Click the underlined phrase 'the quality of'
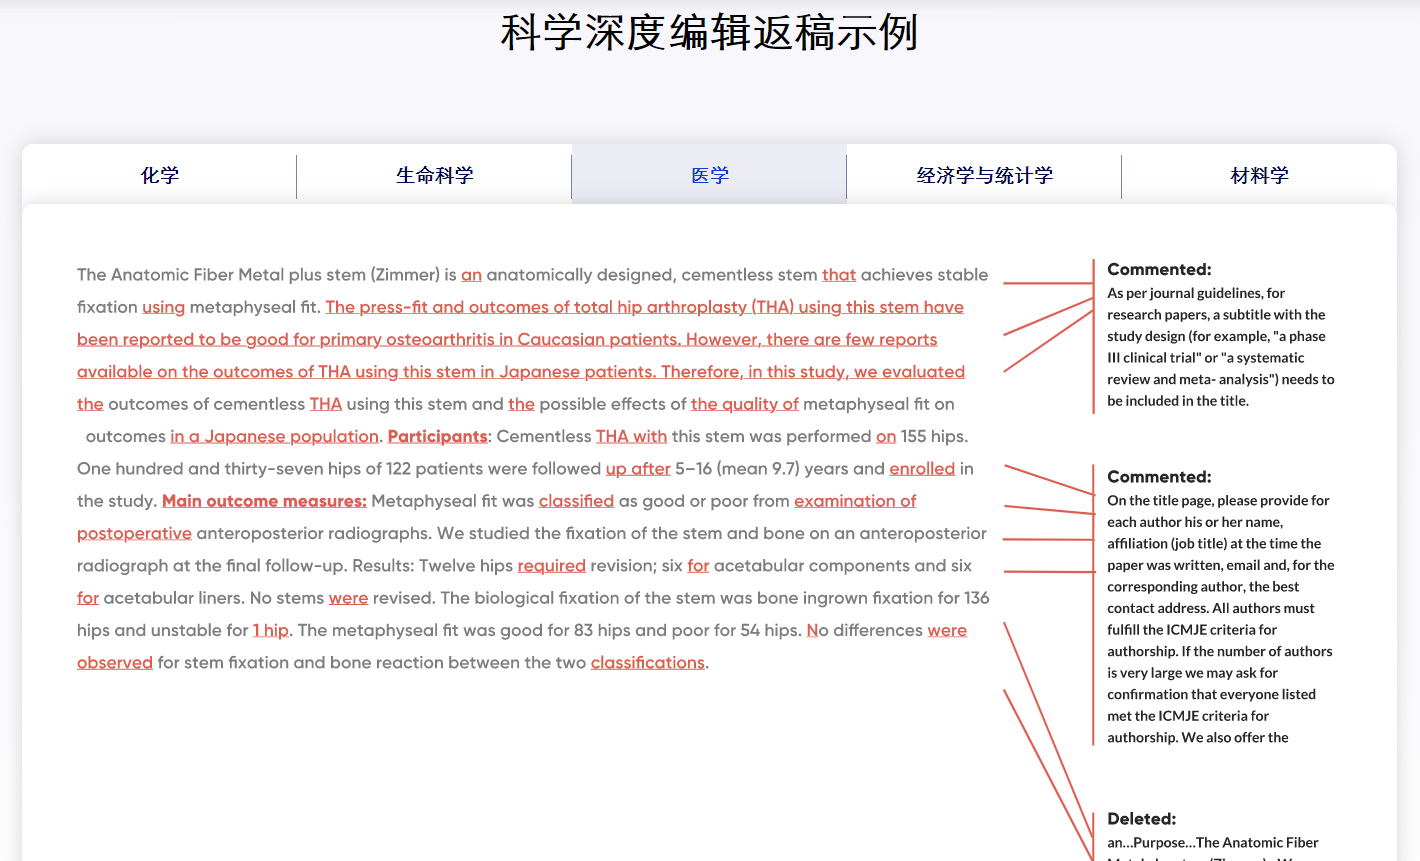The height and width of the screenshot is (861, 1420). tap(744, 404)
